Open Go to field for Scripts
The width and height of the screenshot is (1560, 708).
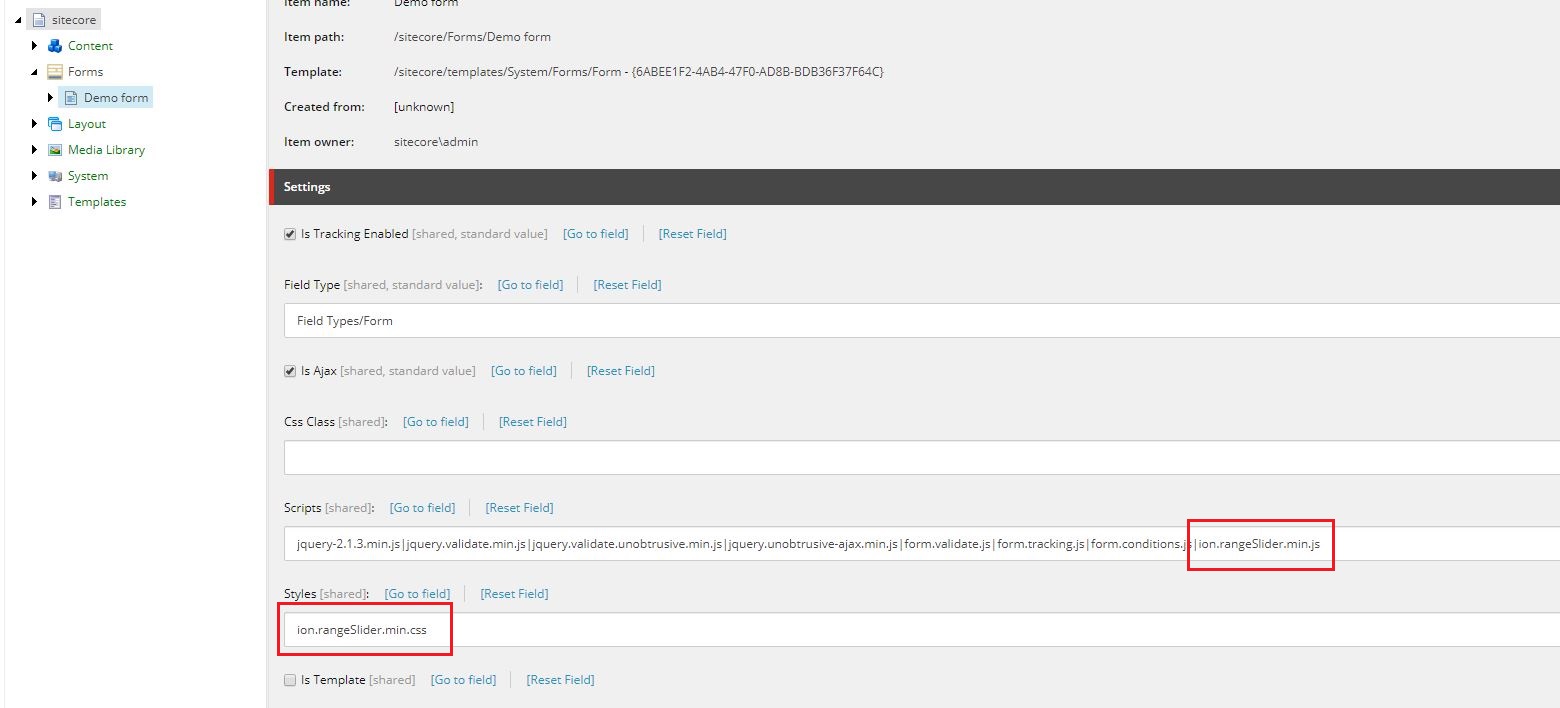[x=422, y=507]
